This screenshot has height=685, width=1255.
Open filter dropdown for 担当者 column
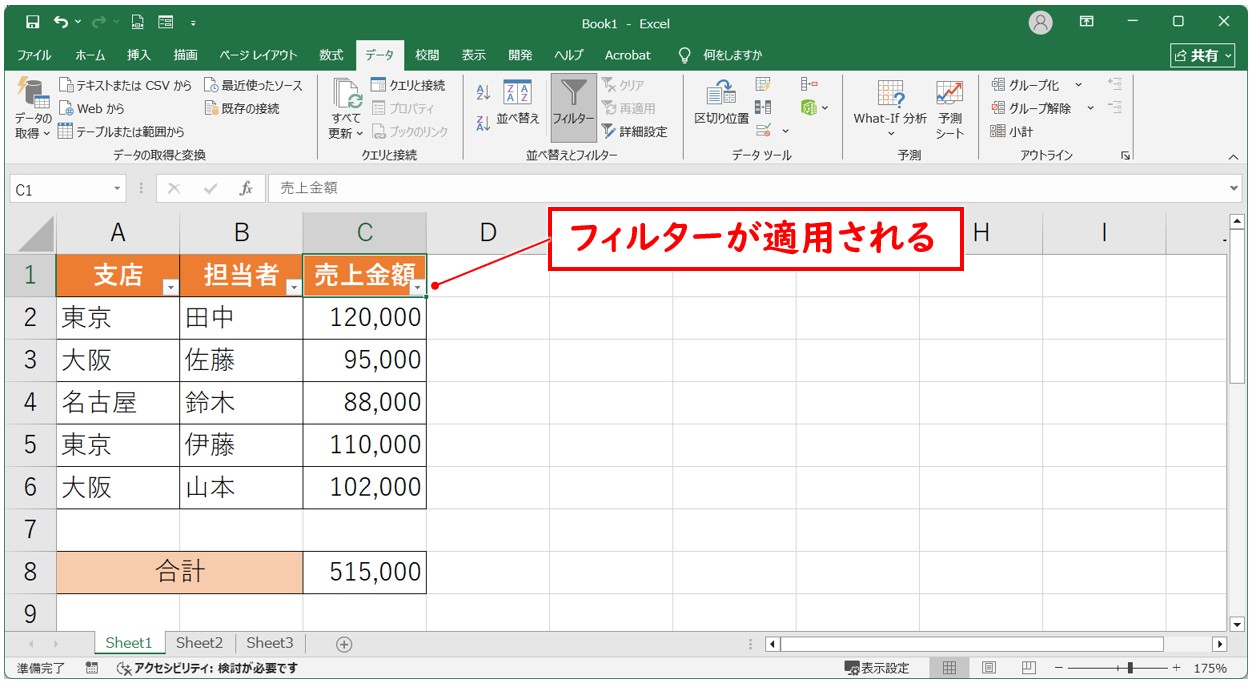pyautogui.click(x=293, y=287)
